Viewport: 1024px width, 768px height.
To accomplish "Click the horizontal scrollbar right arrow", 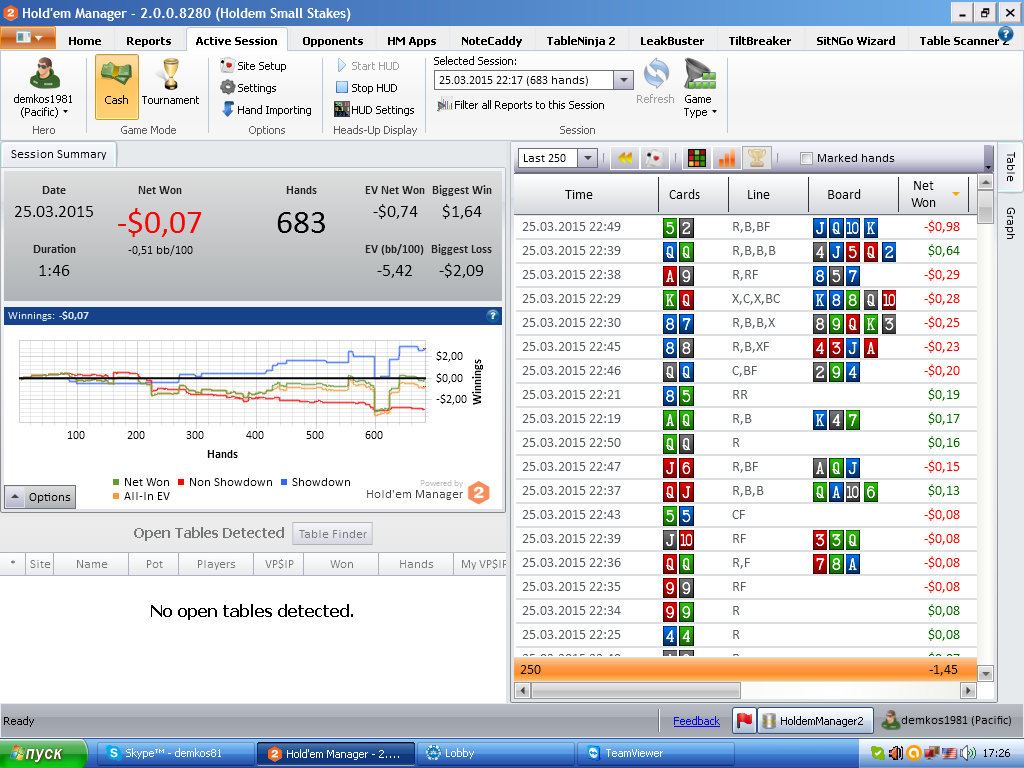I will (968, 690).
